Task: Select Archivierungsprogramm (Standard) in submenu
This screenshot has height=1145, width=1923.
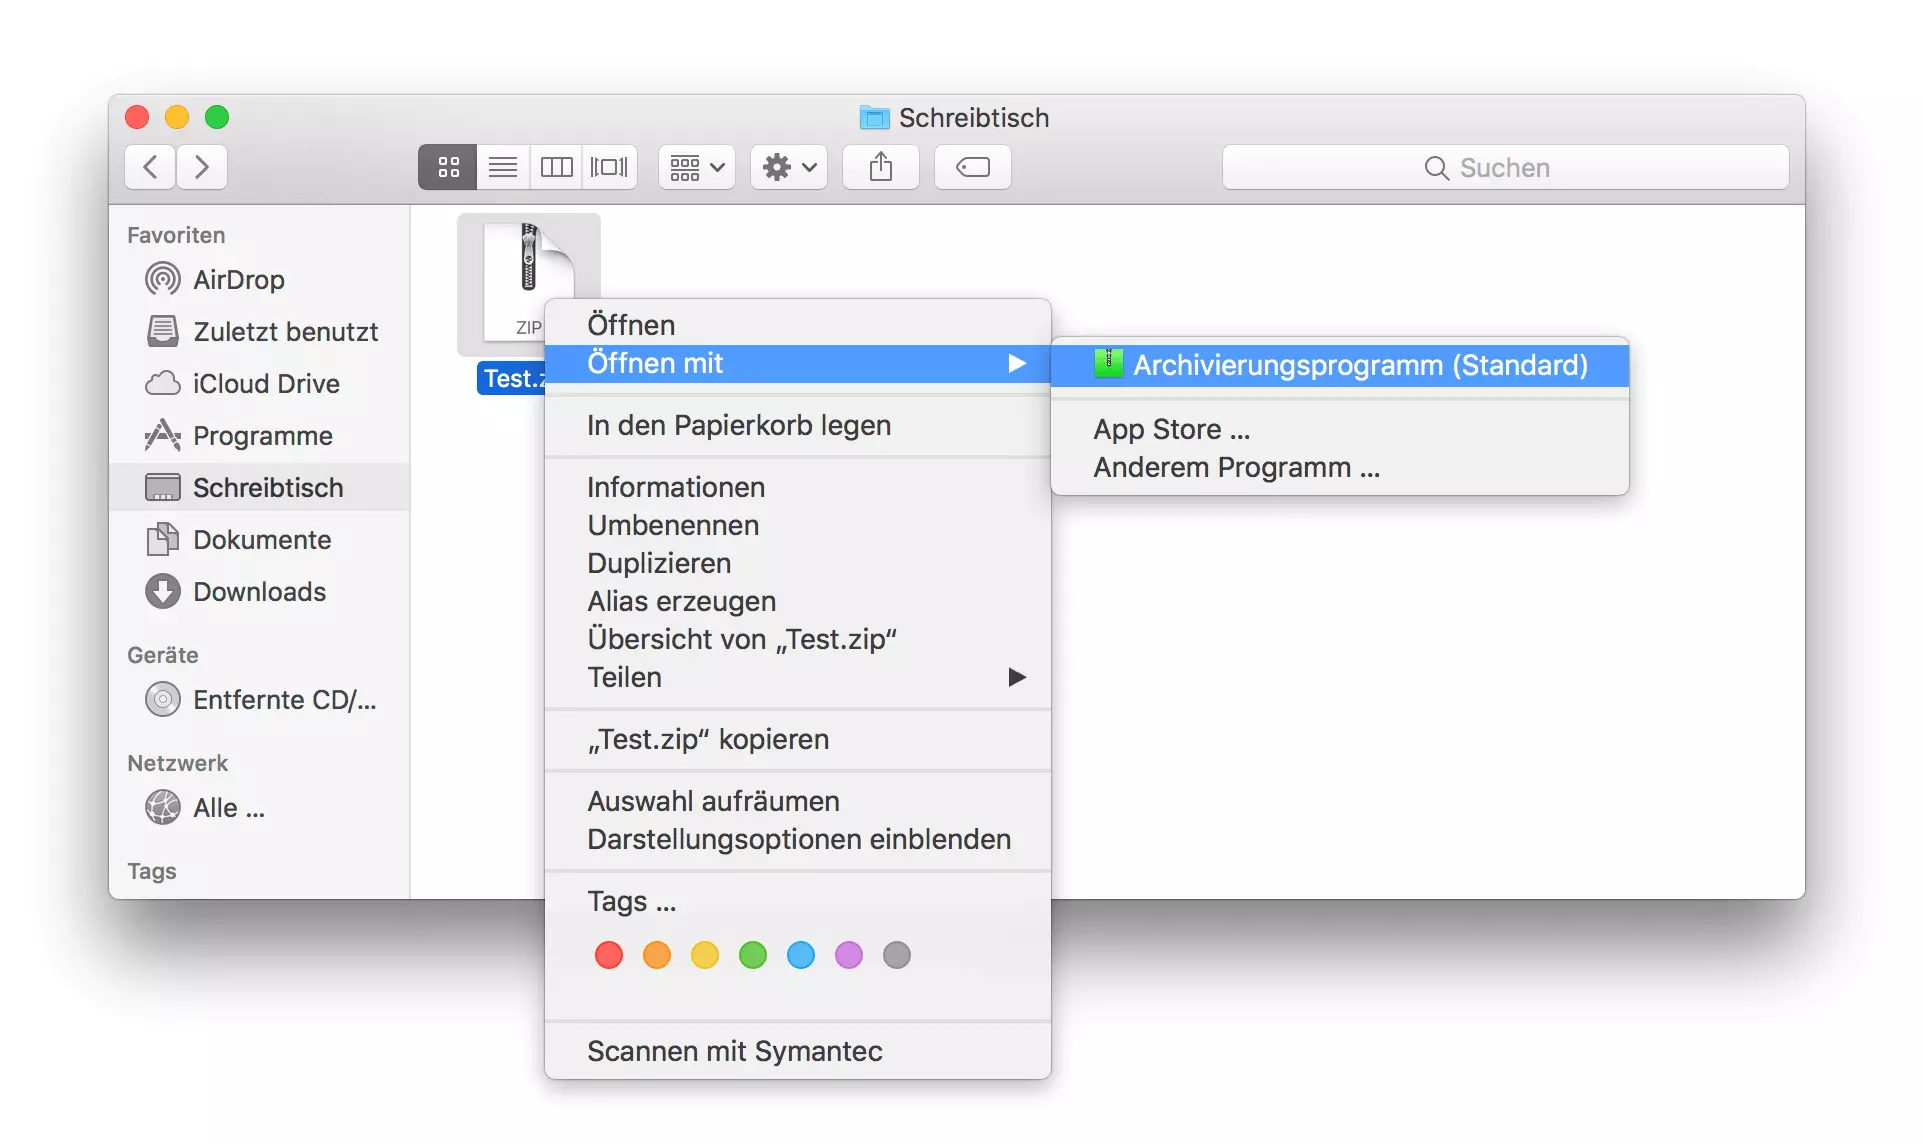Action: 1340,365
